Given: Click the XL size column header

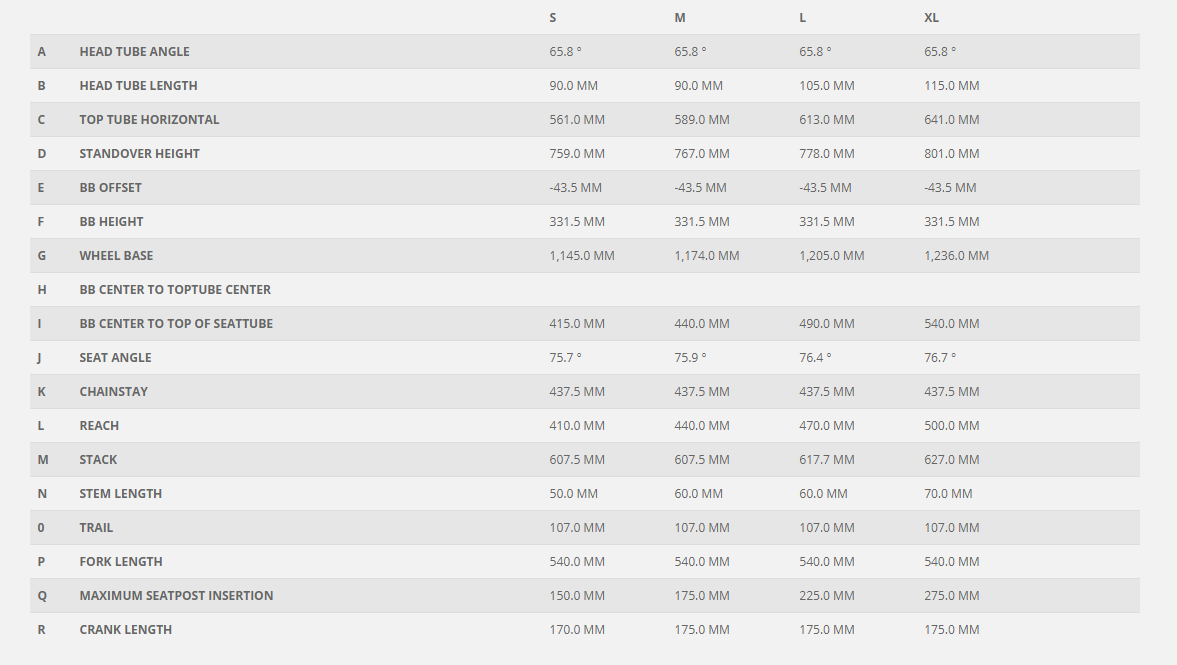Looking at the screenshot, I should click(x=932, y=18).
